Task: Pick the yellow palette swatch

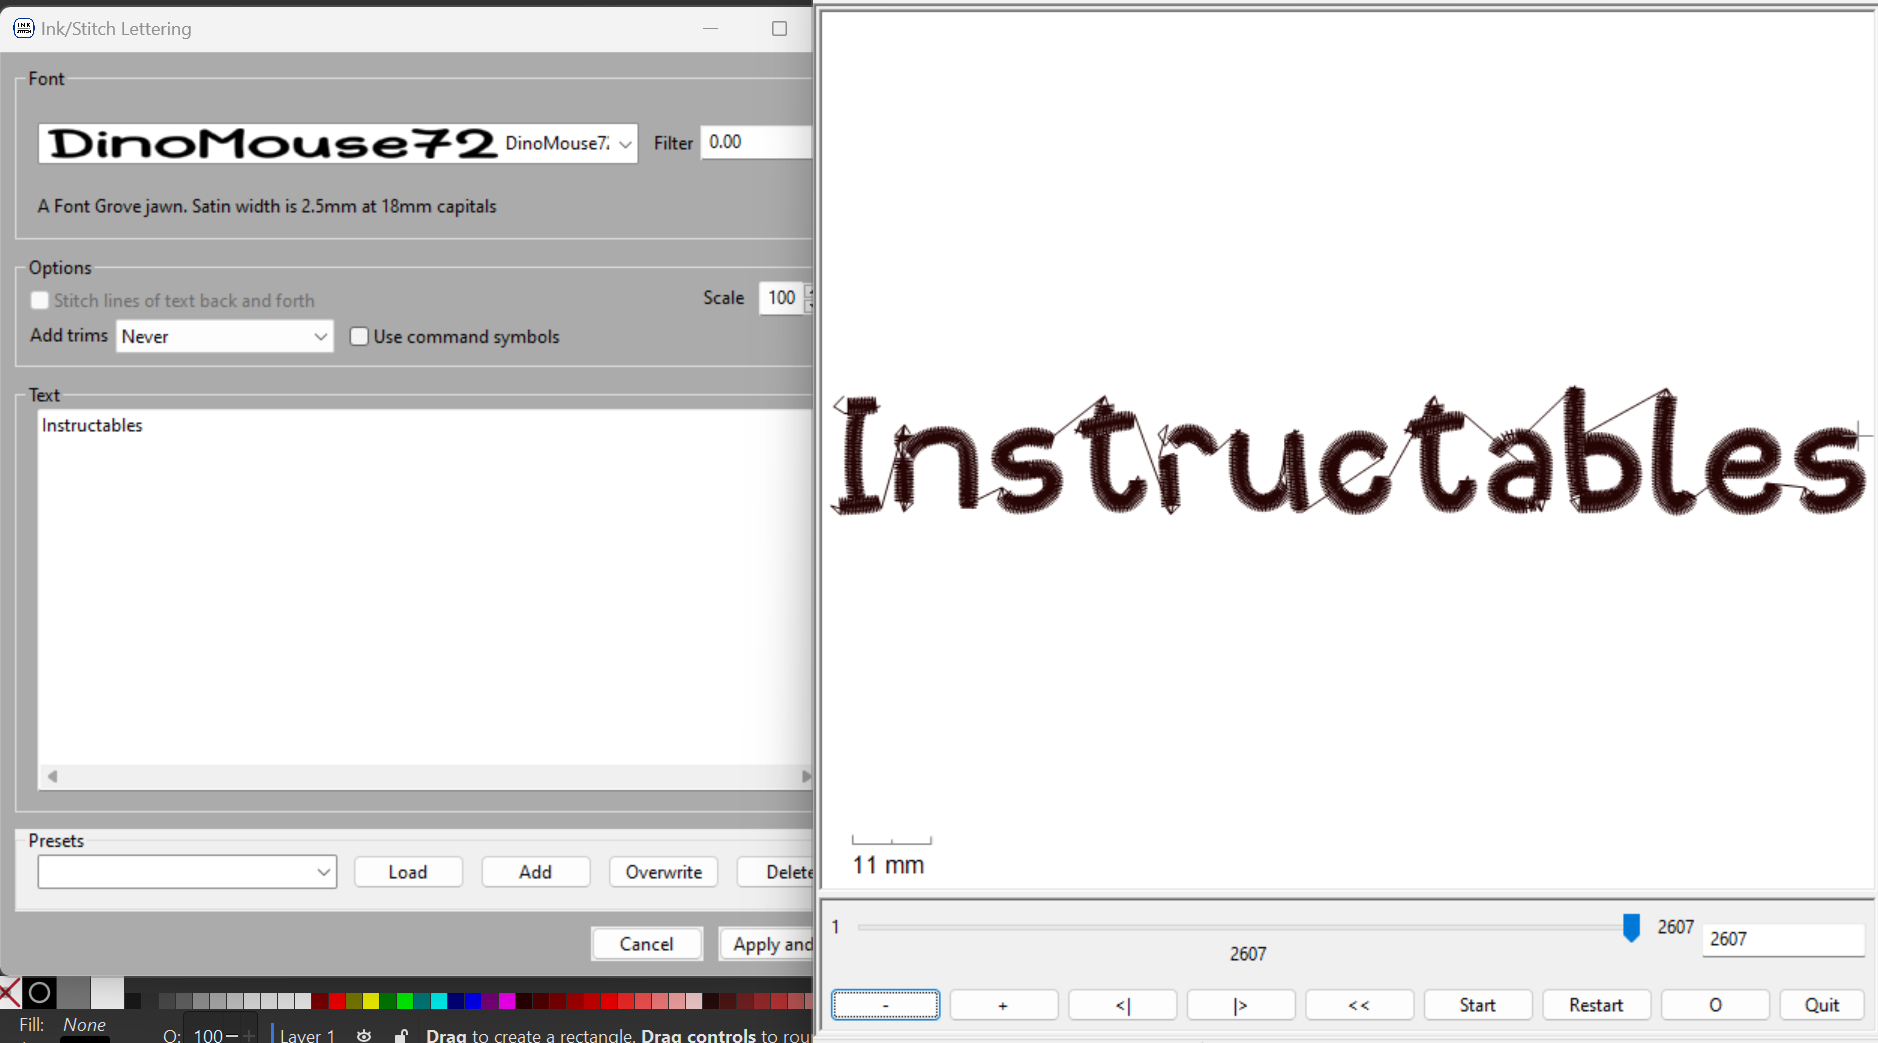Action: (371, 1001)
